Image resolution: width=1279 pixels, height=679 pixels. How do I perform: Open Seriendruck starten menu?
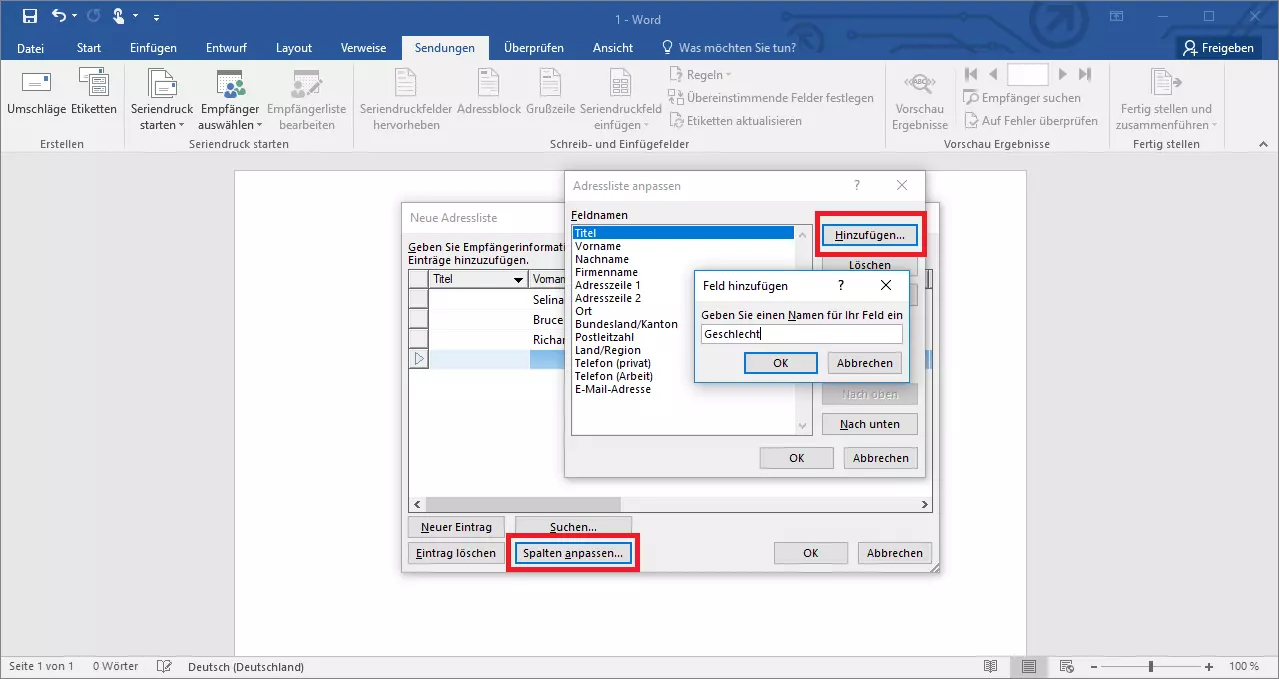160,101
